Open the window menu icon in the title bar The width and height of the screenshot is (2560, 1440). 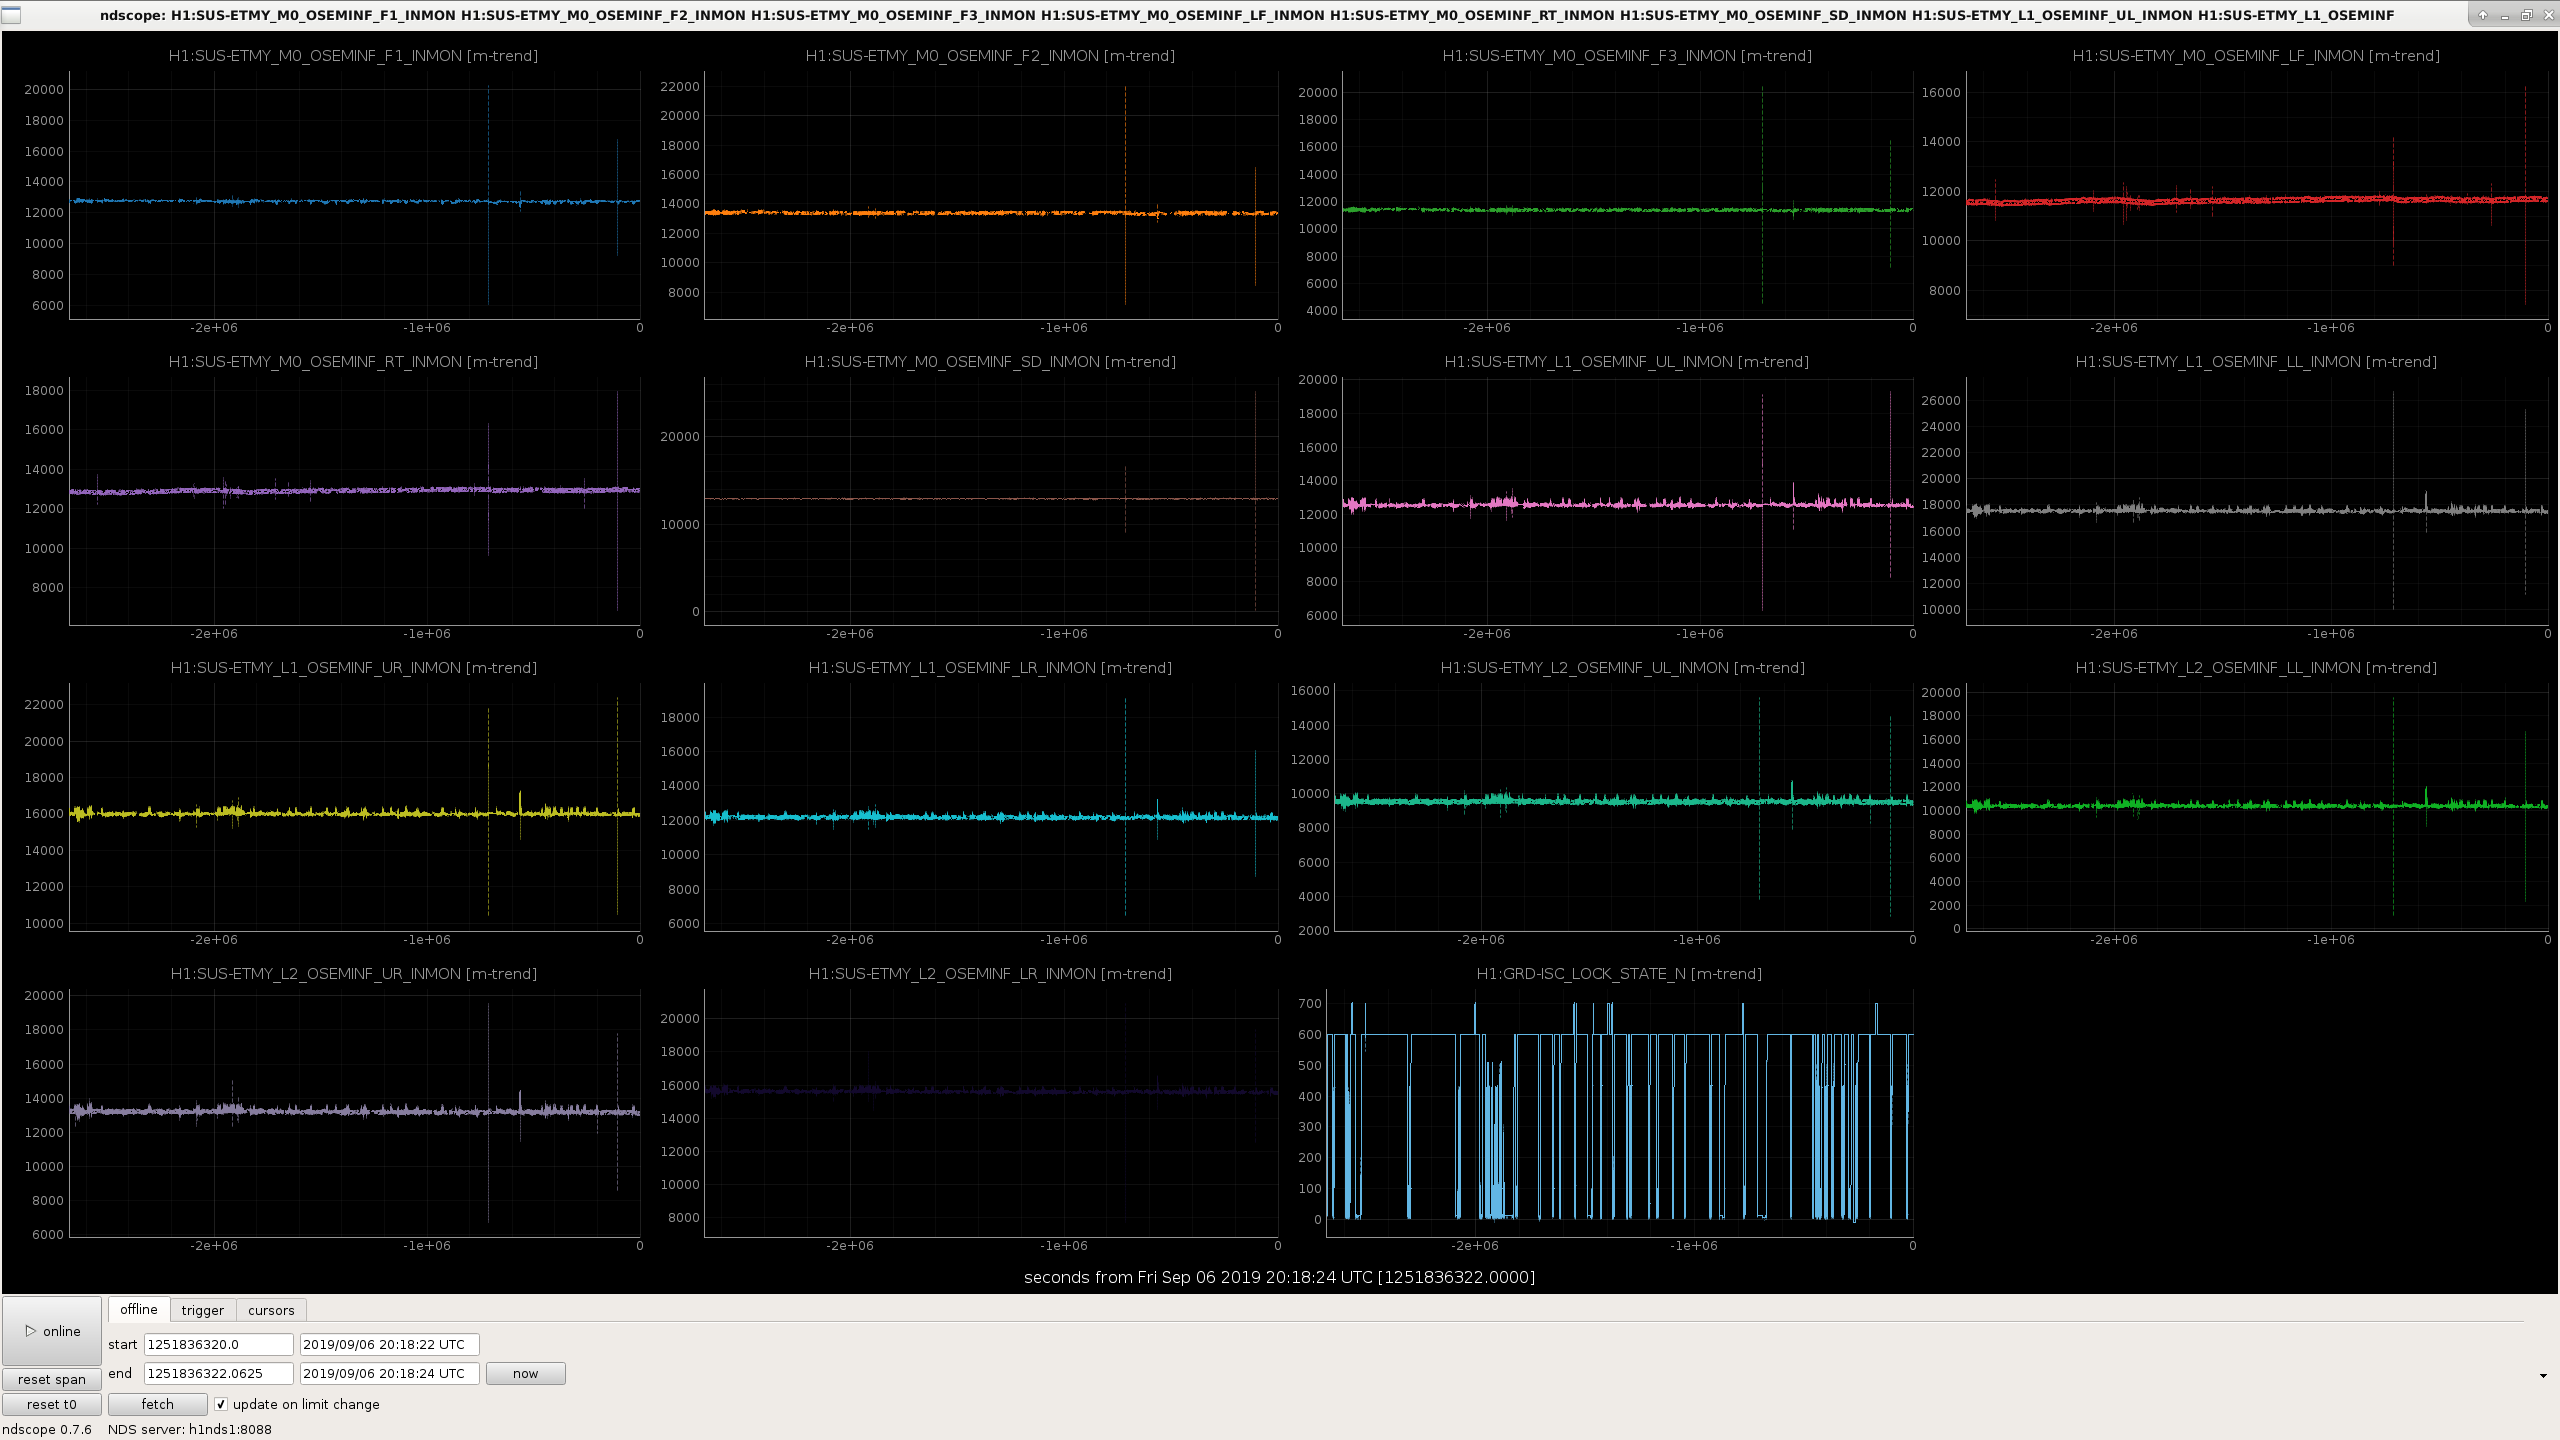(x=11, y=15)
